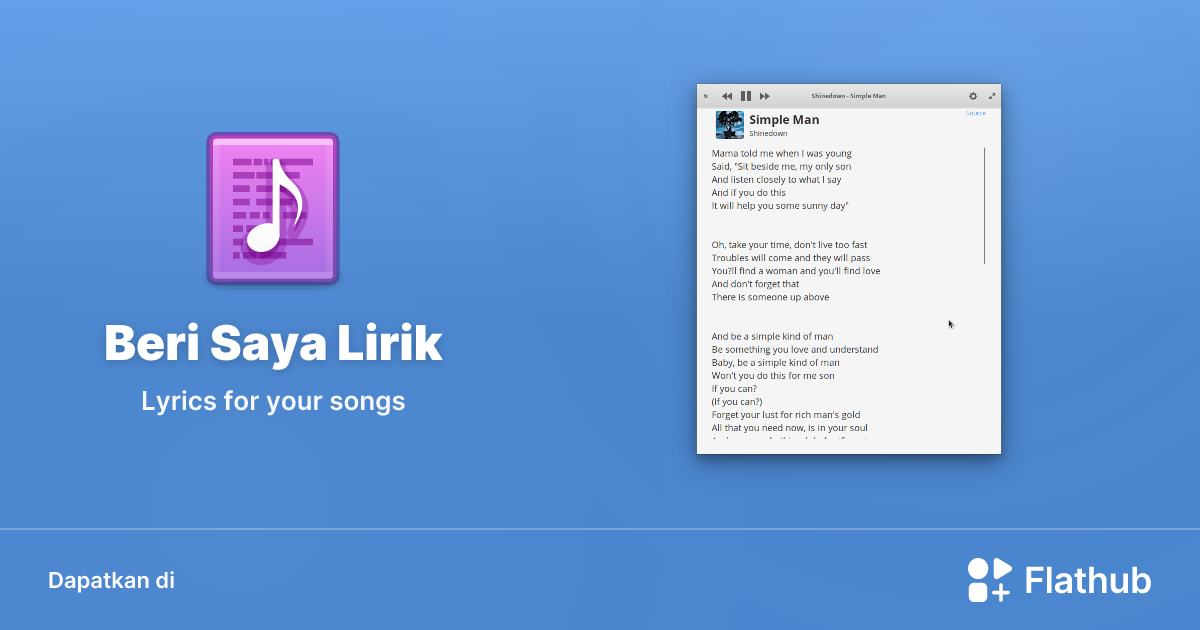Select the Beri Saya Lirik app icon
Screen dimensions: 1200x630
(x=272, y=207)
